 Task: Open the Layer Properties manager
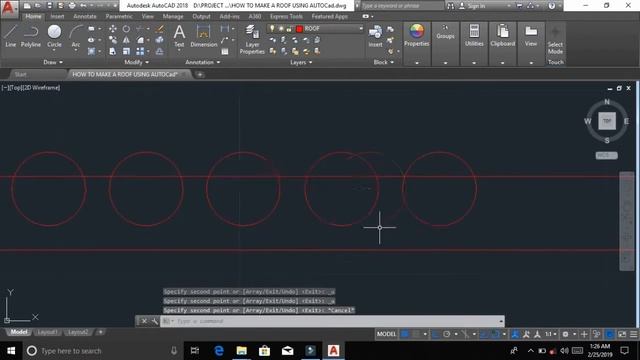click(x=252, y=39)
